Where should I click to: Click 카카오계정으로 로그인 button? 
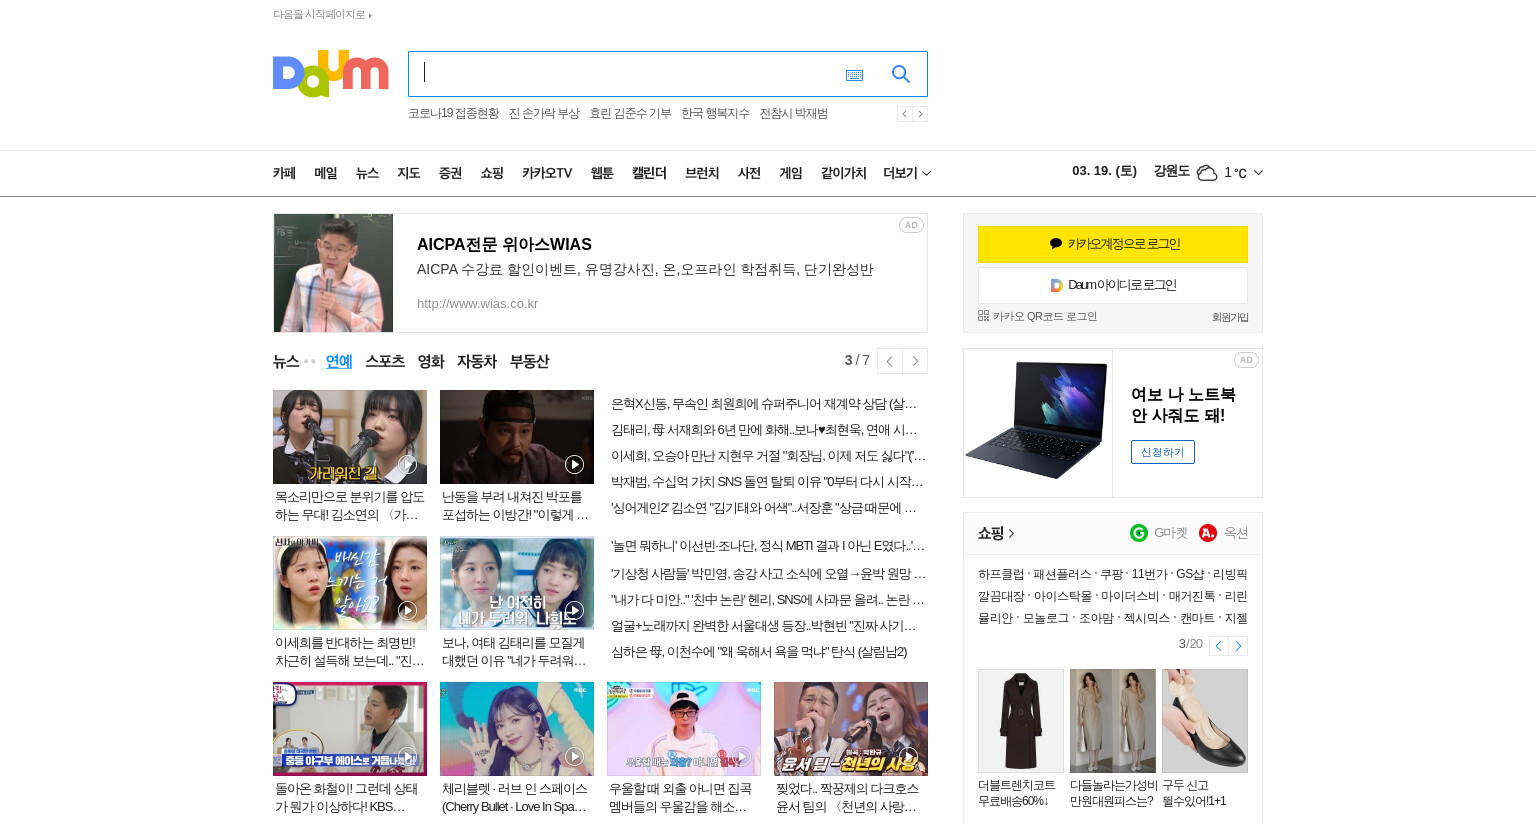pos(1113,244)
